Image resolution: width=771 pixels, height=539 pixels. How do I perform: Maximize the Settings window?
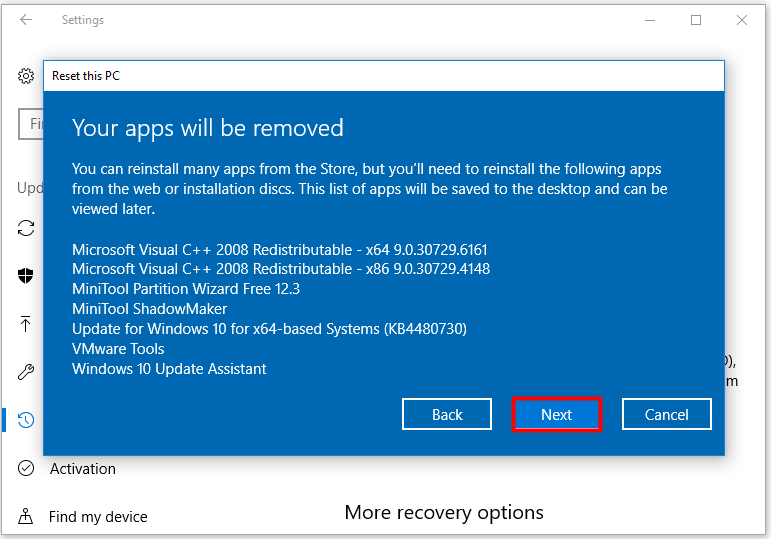[696, 20]
